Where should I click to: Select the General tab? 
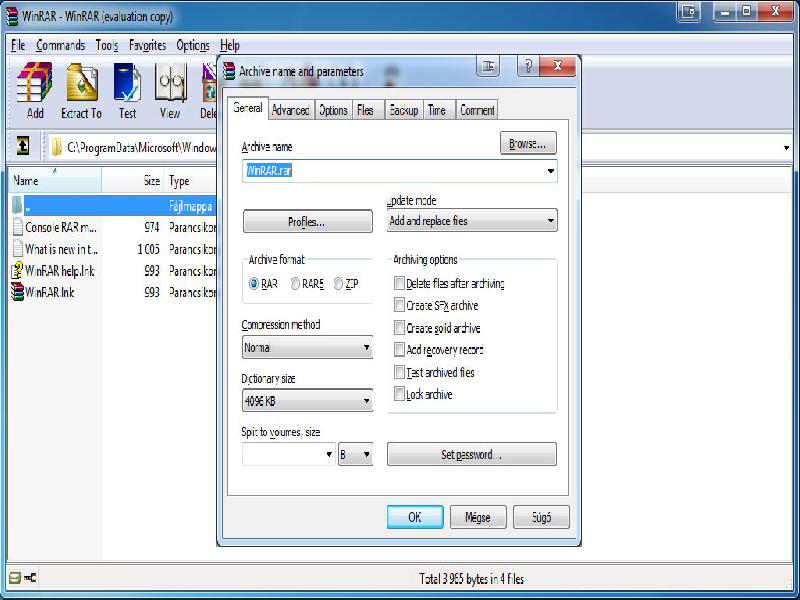247,108
